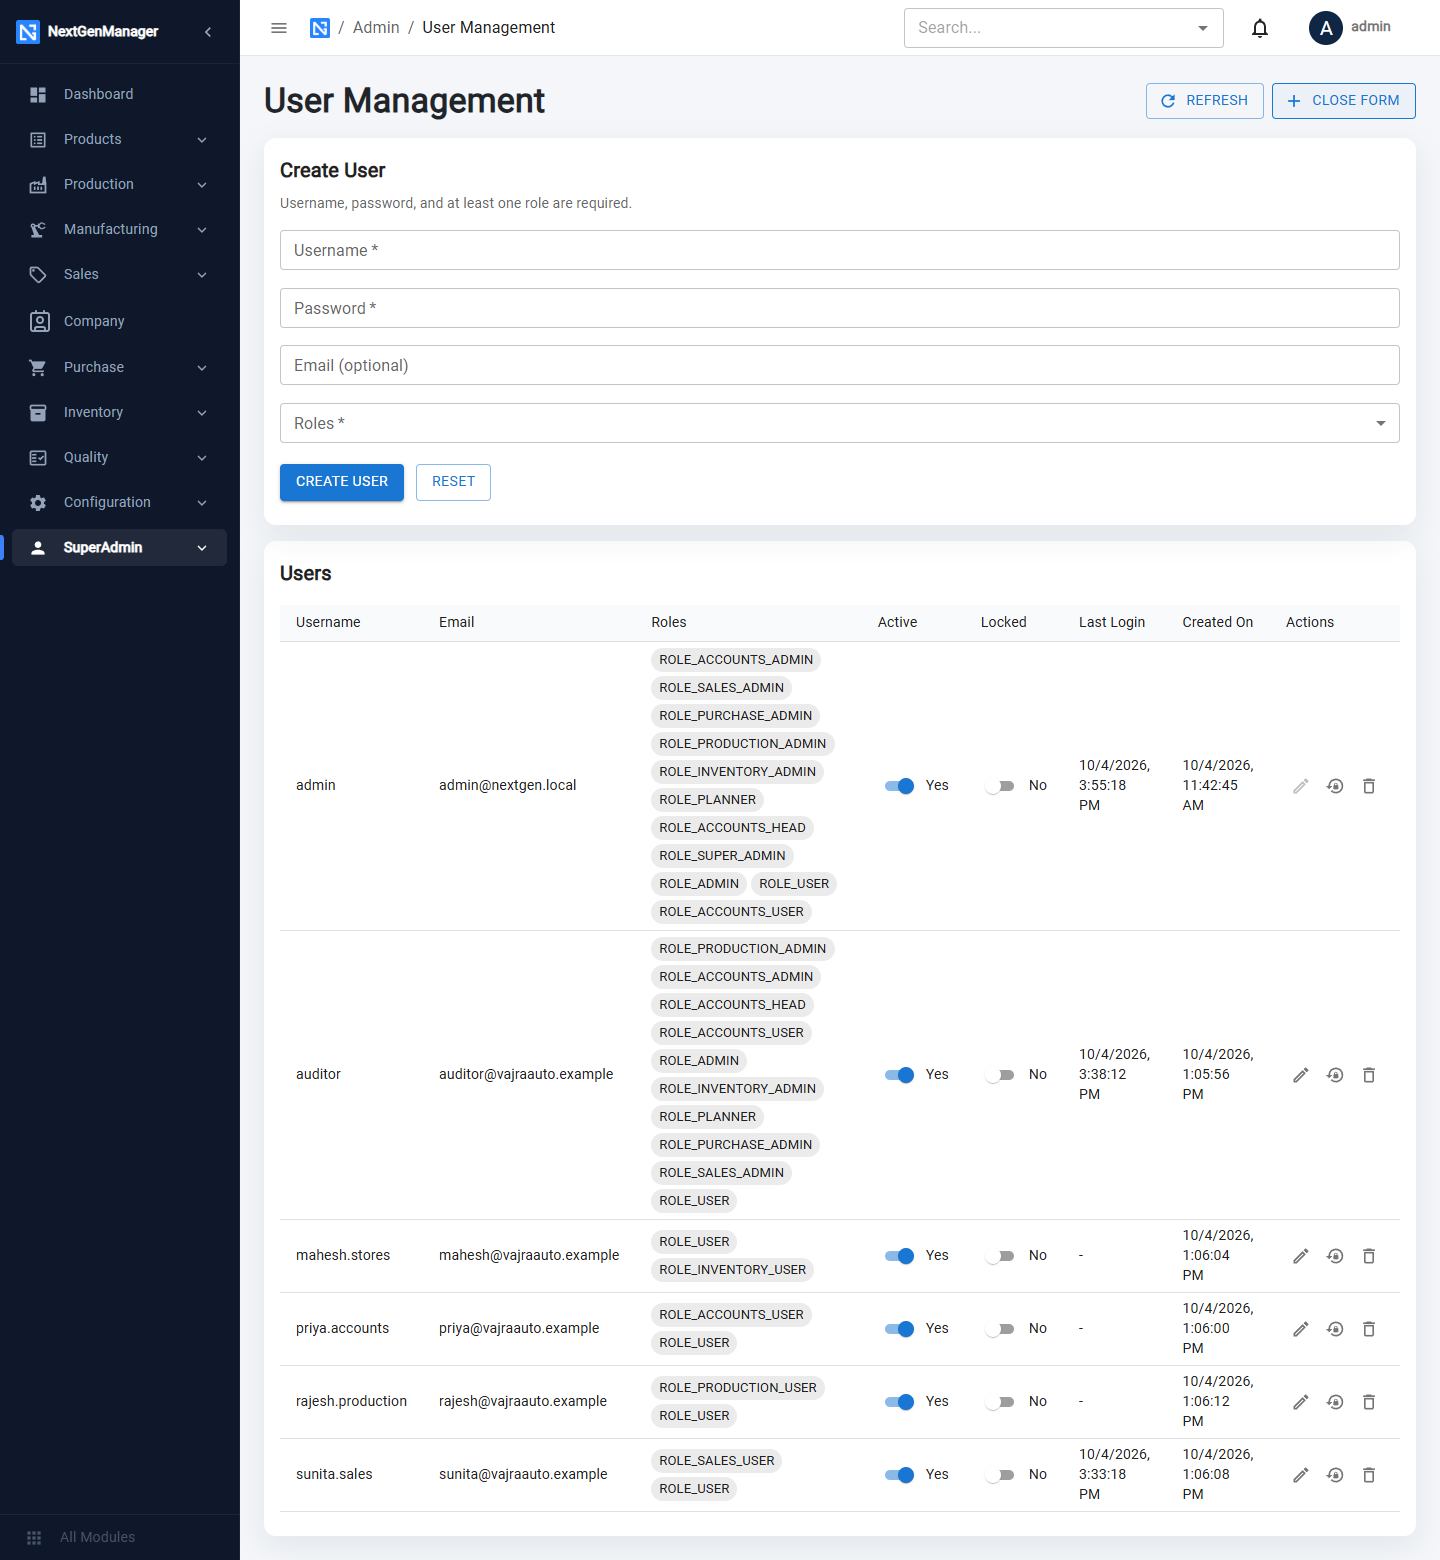The image size is (1440, 1560).
Task: Delete the mahesh.stores user
Action: coord(1369,1256)
